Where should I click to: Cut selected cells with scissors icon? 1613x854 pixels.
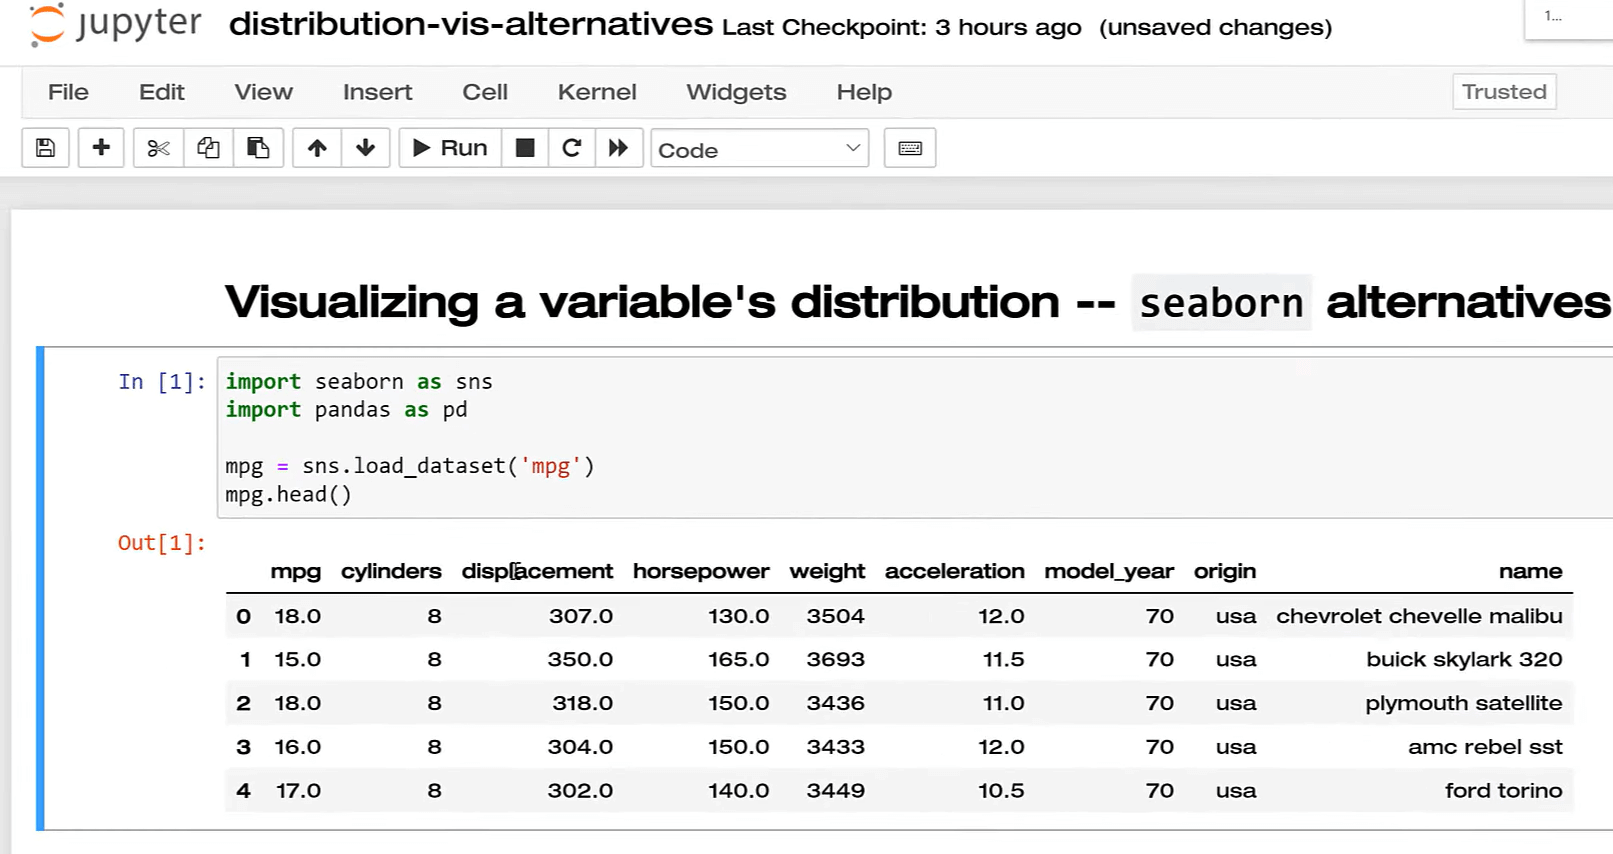point(158,148)
